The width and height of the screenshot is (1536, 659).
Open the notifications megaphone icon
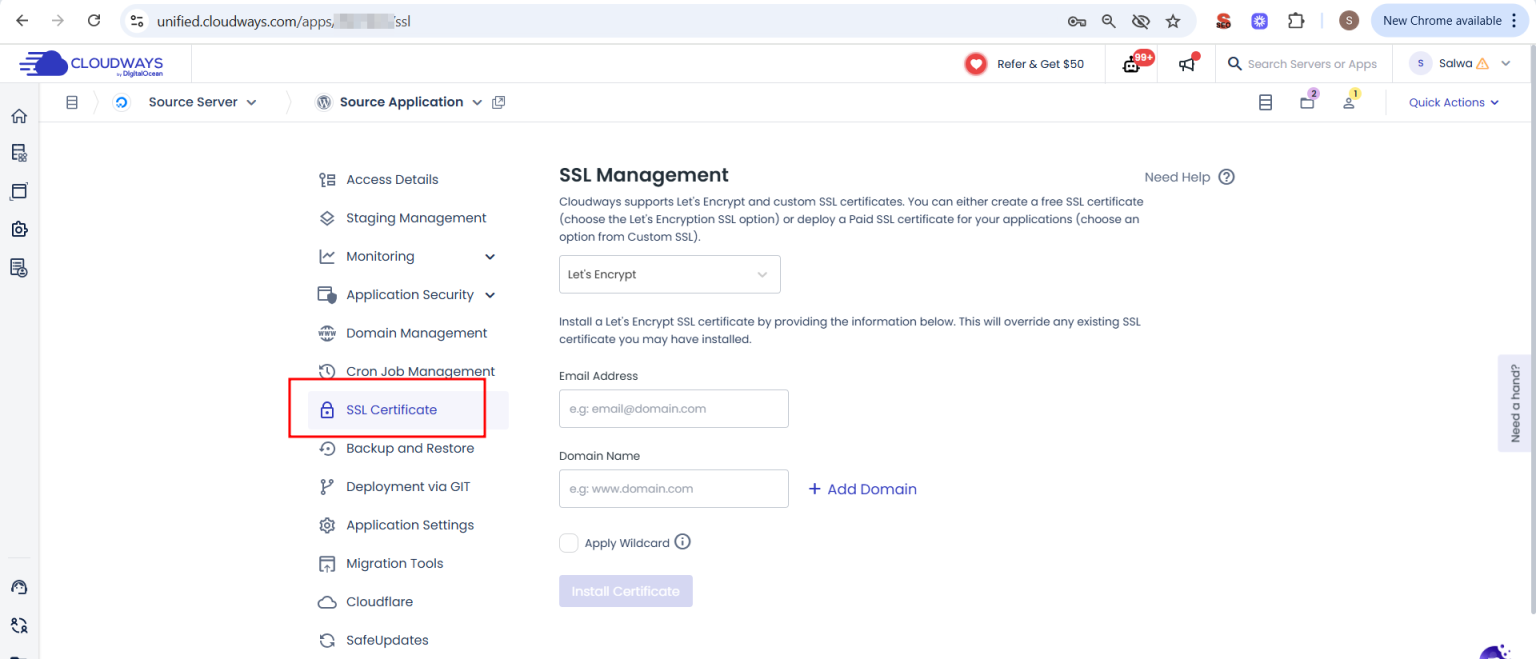1187,64
